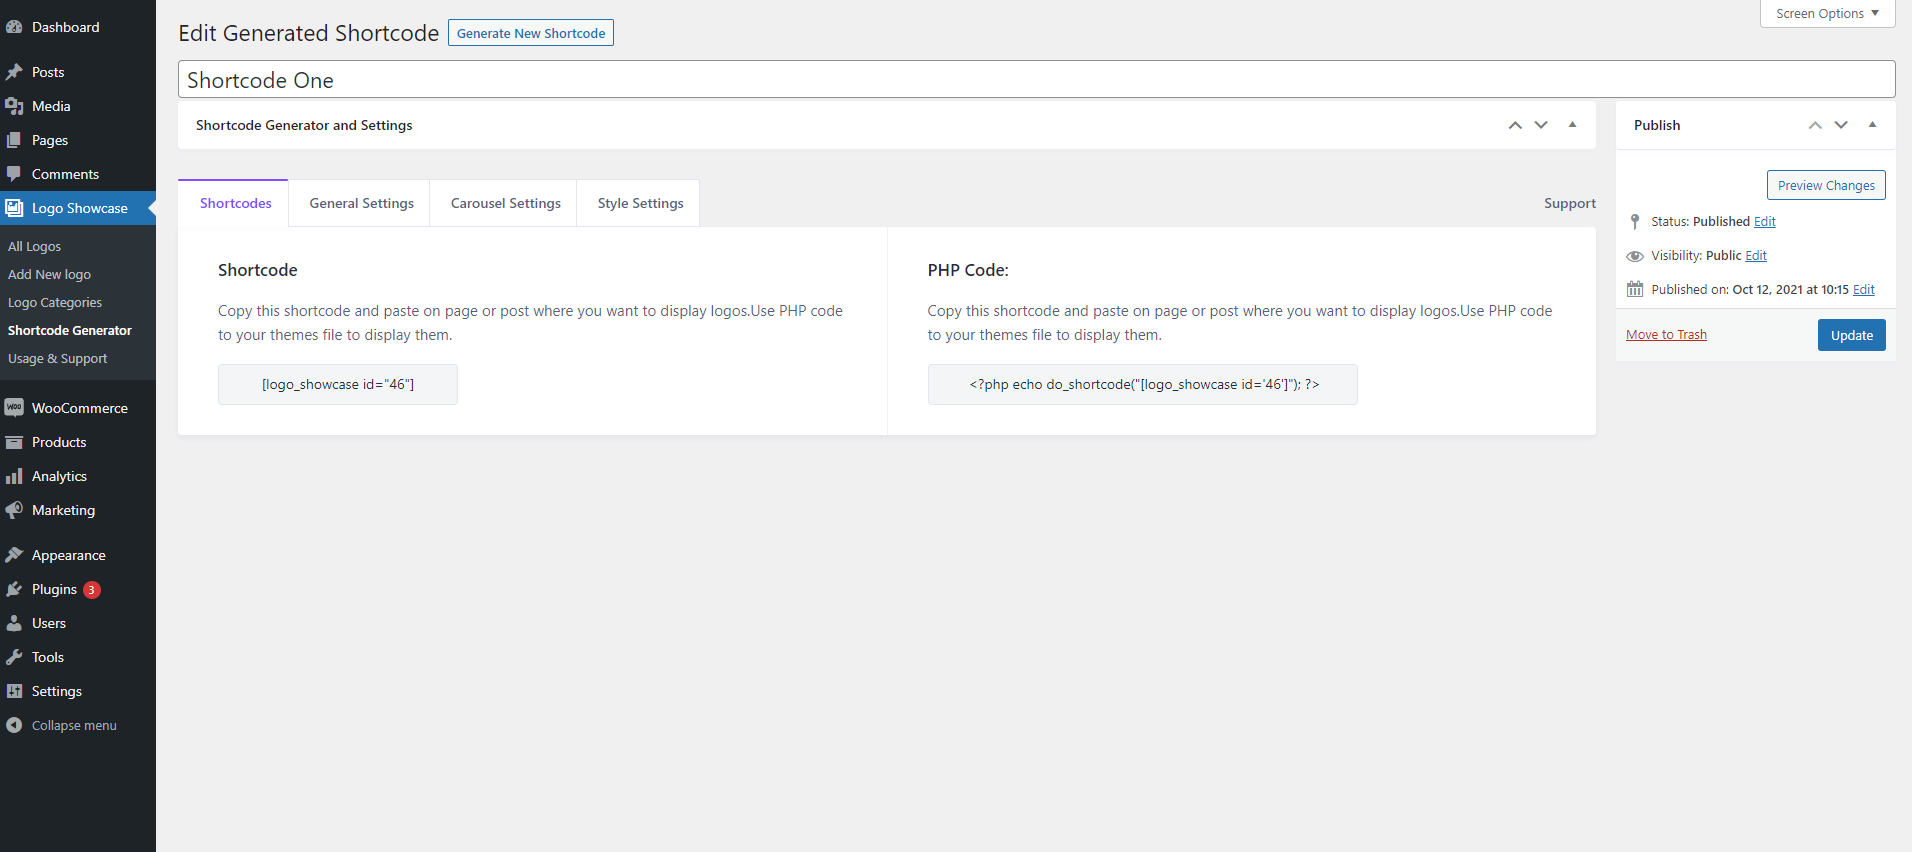Click the Shortcode One title field
1912x852 pixels.
tap(1036, 80)
